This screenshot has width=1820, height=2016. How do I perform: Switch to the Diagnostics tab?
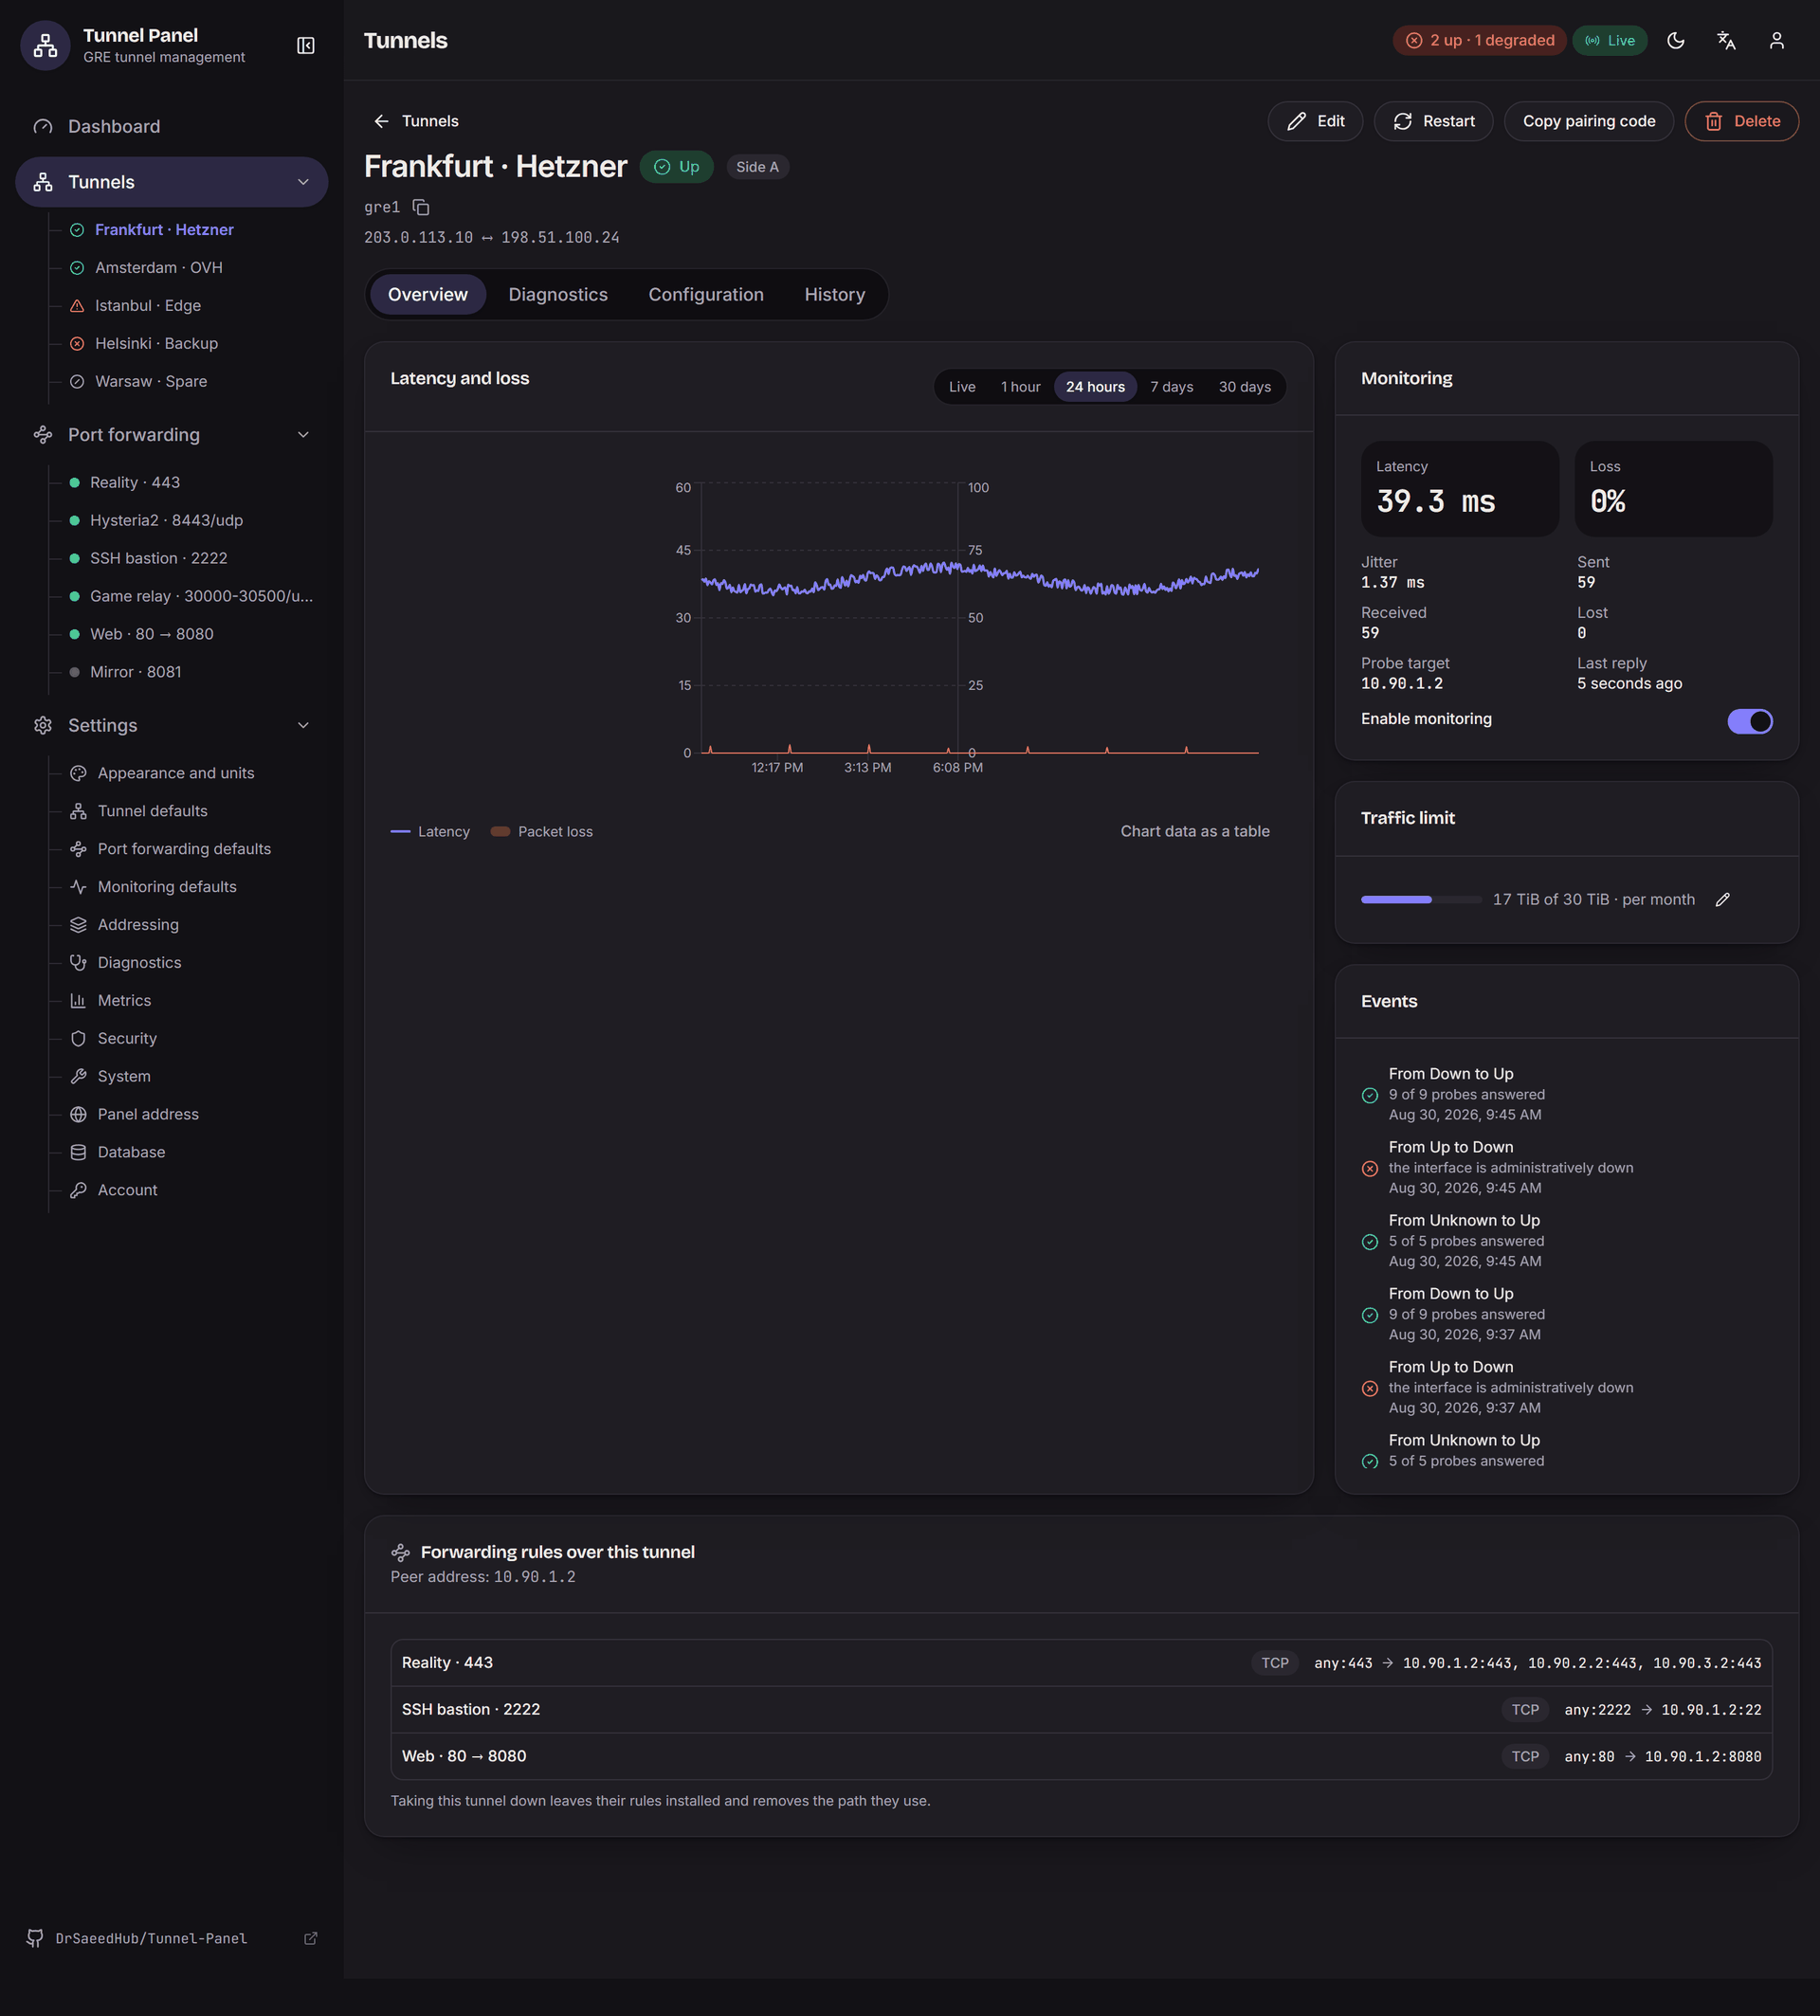pyautogui.click(x=557, y=294)
